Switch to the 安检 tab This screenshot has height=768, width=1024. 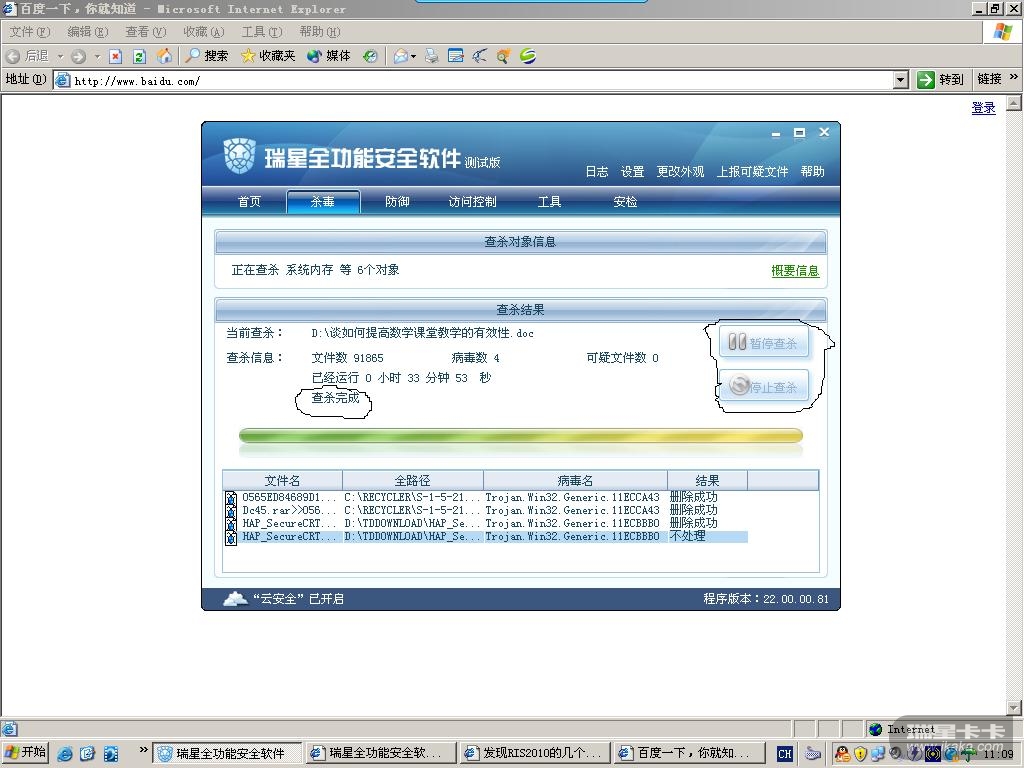(x=625, y=202)
